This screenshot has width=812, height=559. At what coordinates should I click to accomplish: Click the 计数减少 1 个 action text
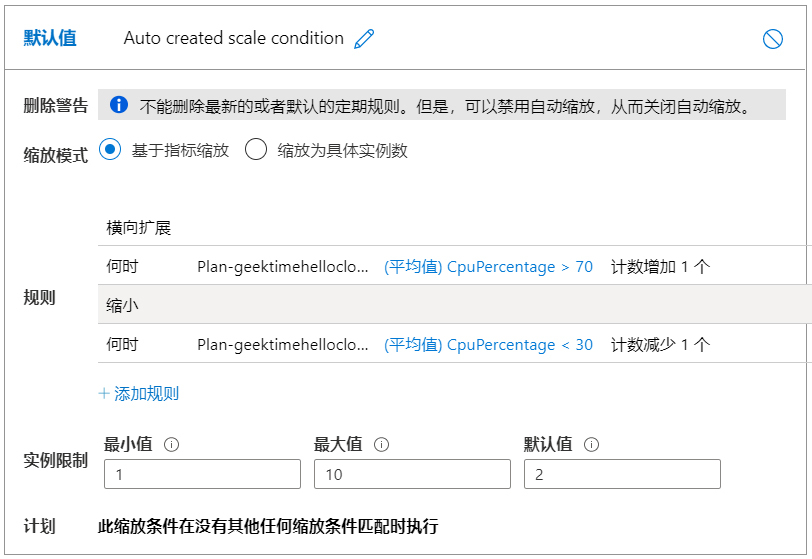coord(660,344)
